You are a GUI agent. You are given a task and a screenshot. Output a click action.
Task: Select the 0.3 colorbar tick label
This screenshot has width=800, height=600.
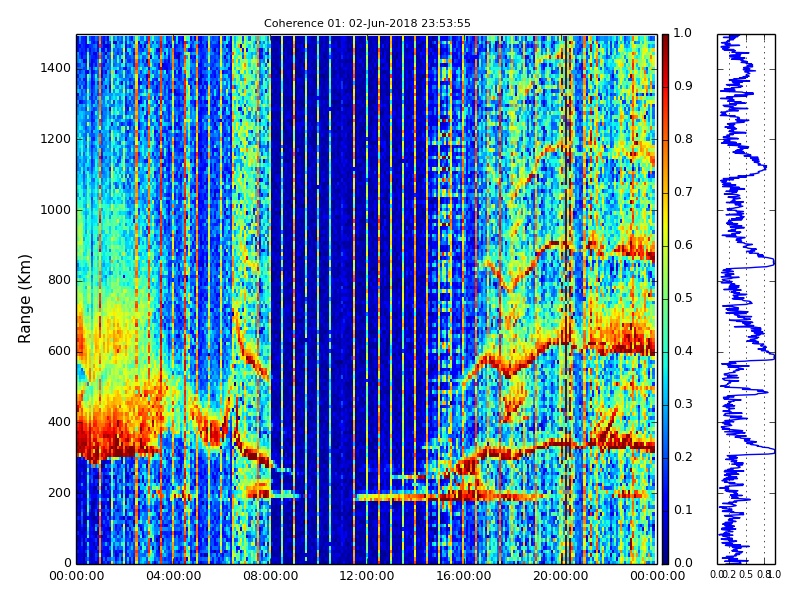[683, 404]
